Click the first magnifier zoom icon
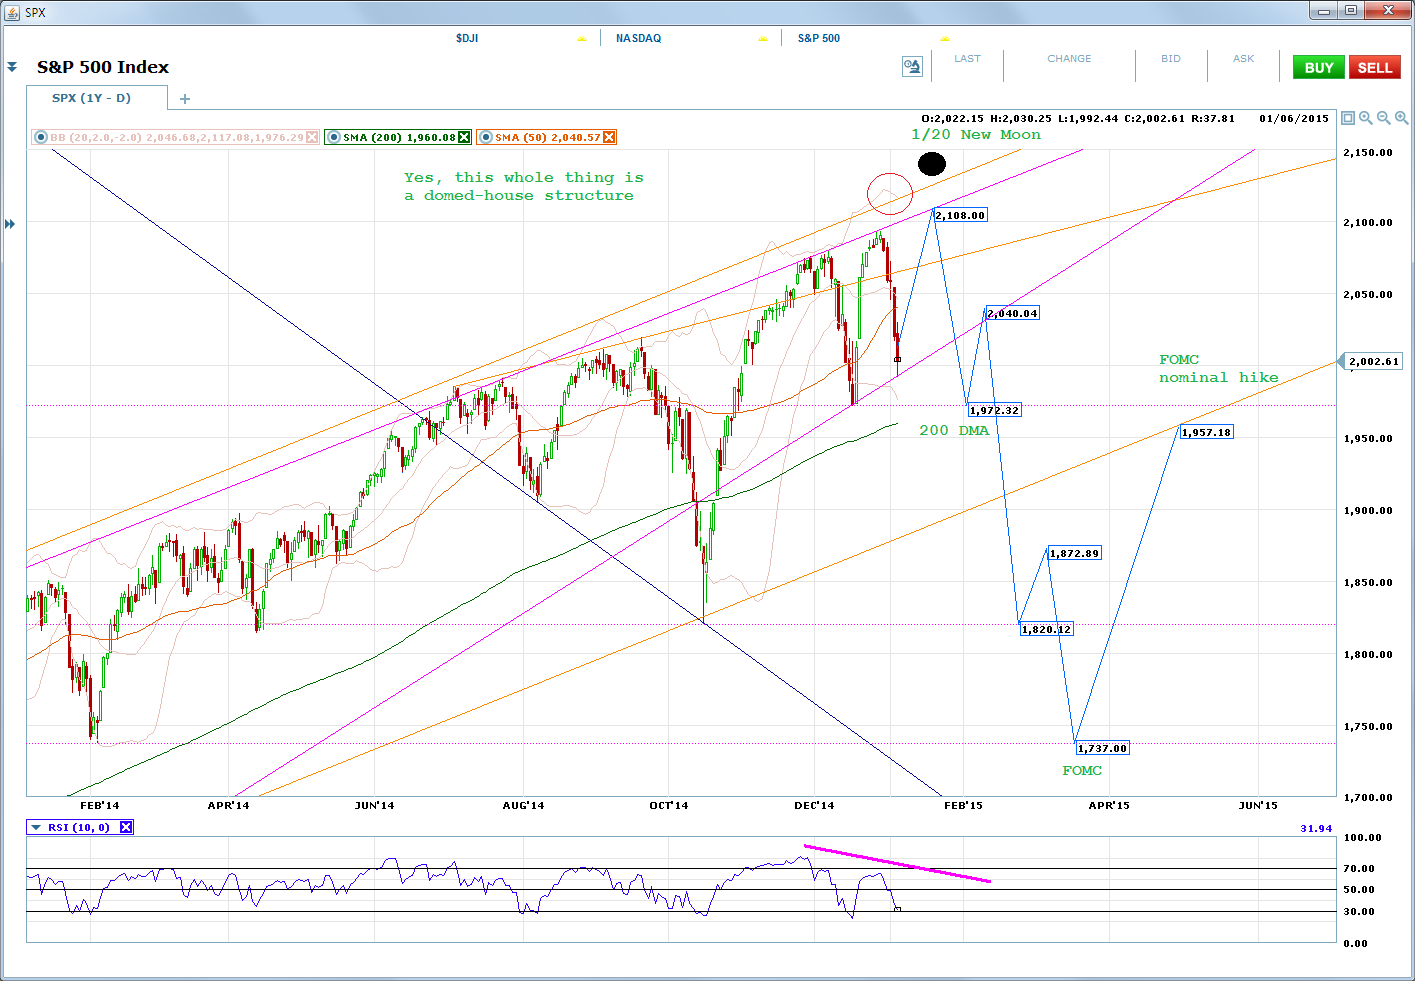1415x981 pixels. 1366,118
